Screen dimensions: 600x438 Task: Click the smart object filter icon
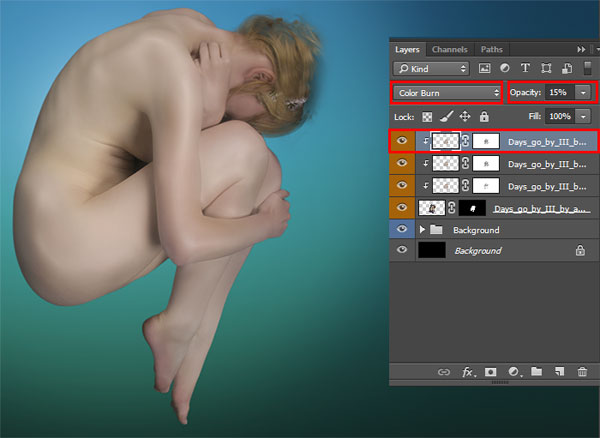pos(567,68)
